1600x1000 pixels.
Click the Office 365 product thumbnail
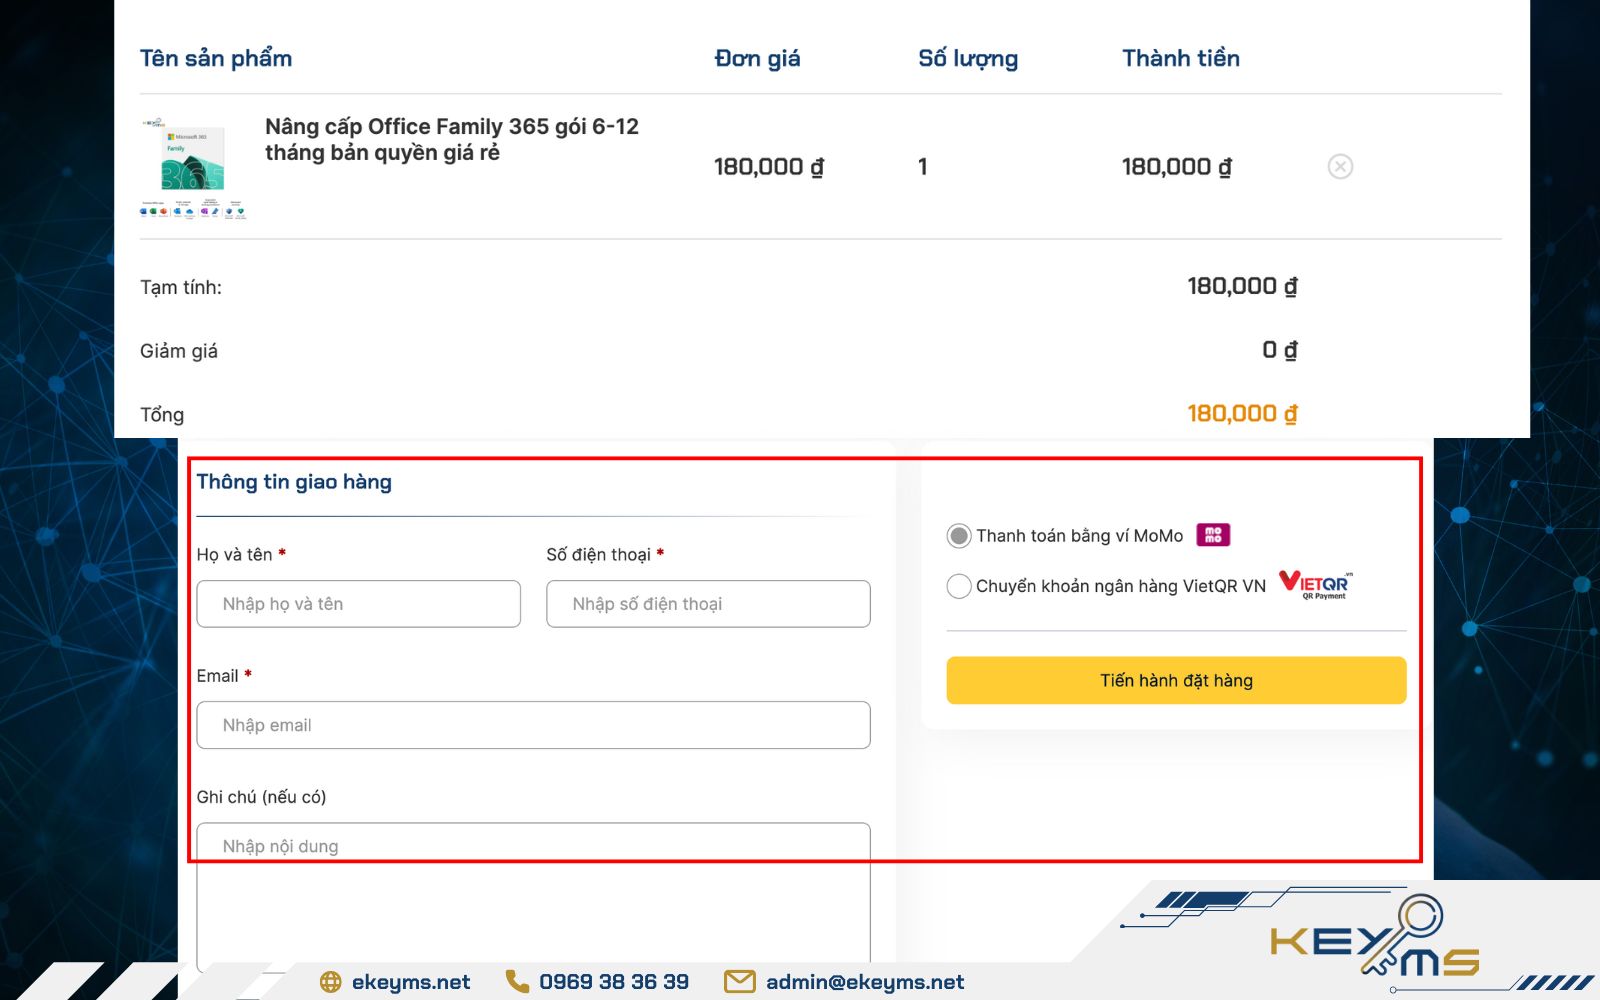pyautogui.click(x=193, y=167)
